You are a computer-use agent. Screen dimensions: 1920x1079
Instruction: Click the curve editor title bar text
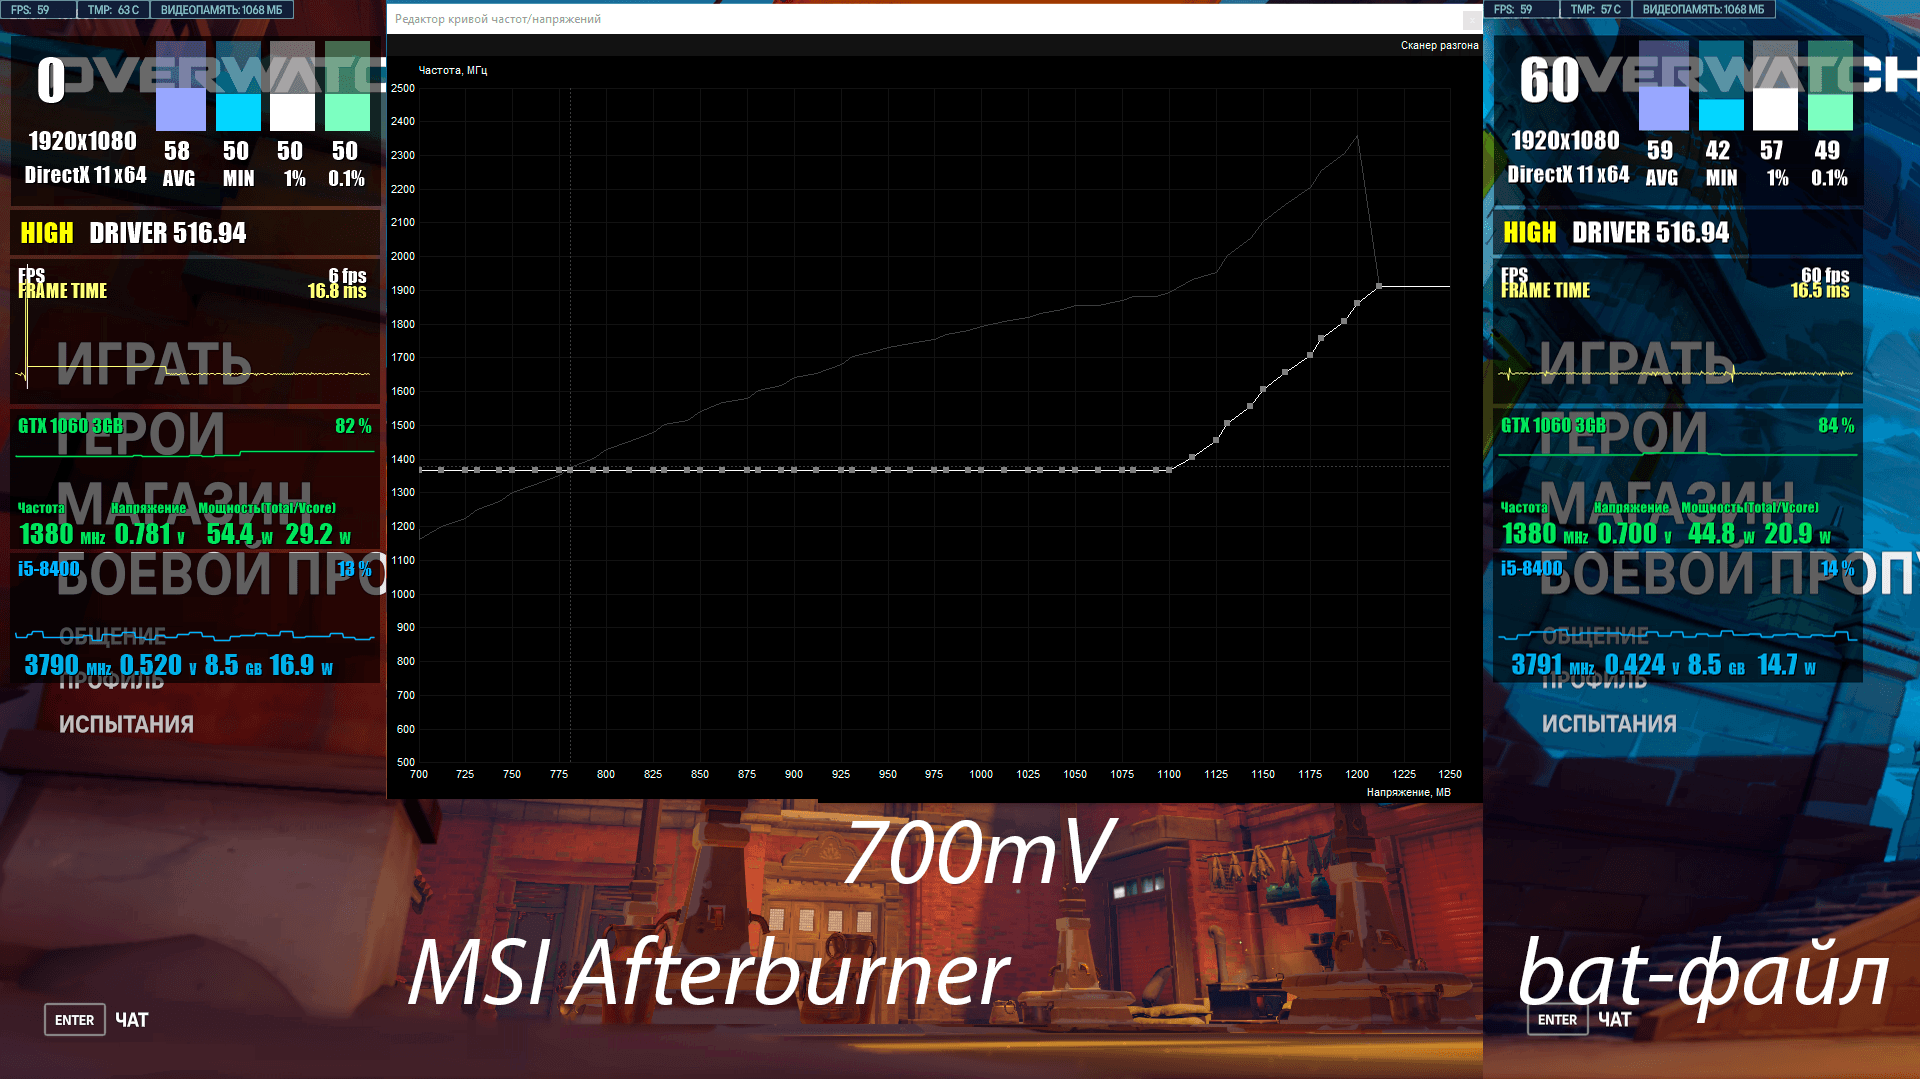coord(498,19)
